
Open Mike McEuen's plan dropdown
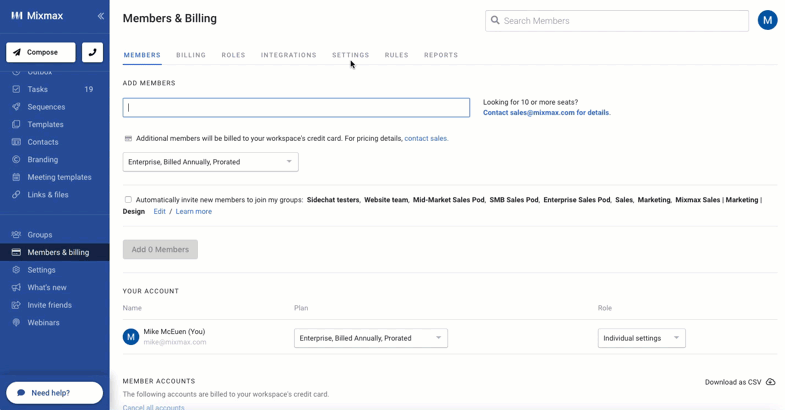coord(370,338)
